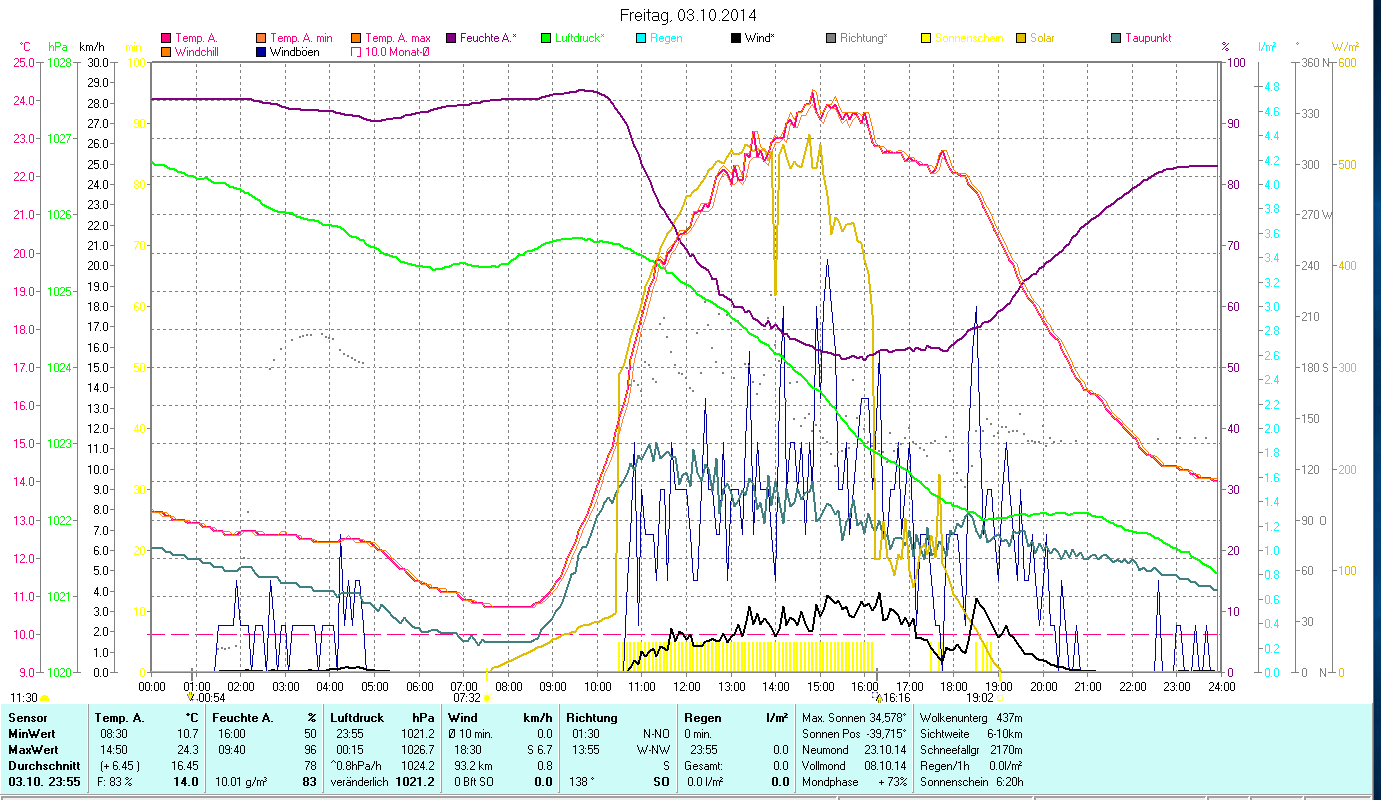Click the Temp. A. legend label
The height and width of the screenshot is (800, 1381).
pyautogui.click(x=197, y=39)
